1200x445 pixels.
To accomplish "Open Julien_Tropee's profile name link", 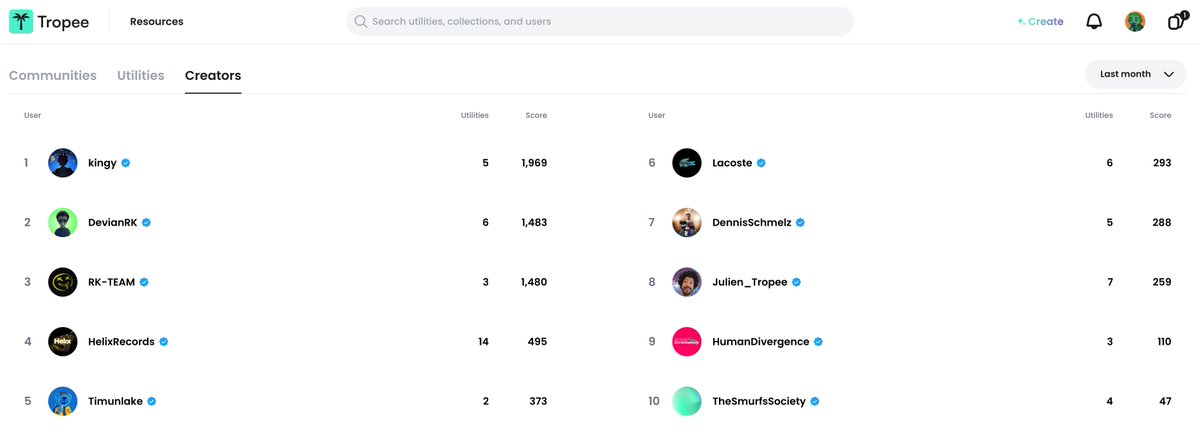I will click(x=750, y=282).
